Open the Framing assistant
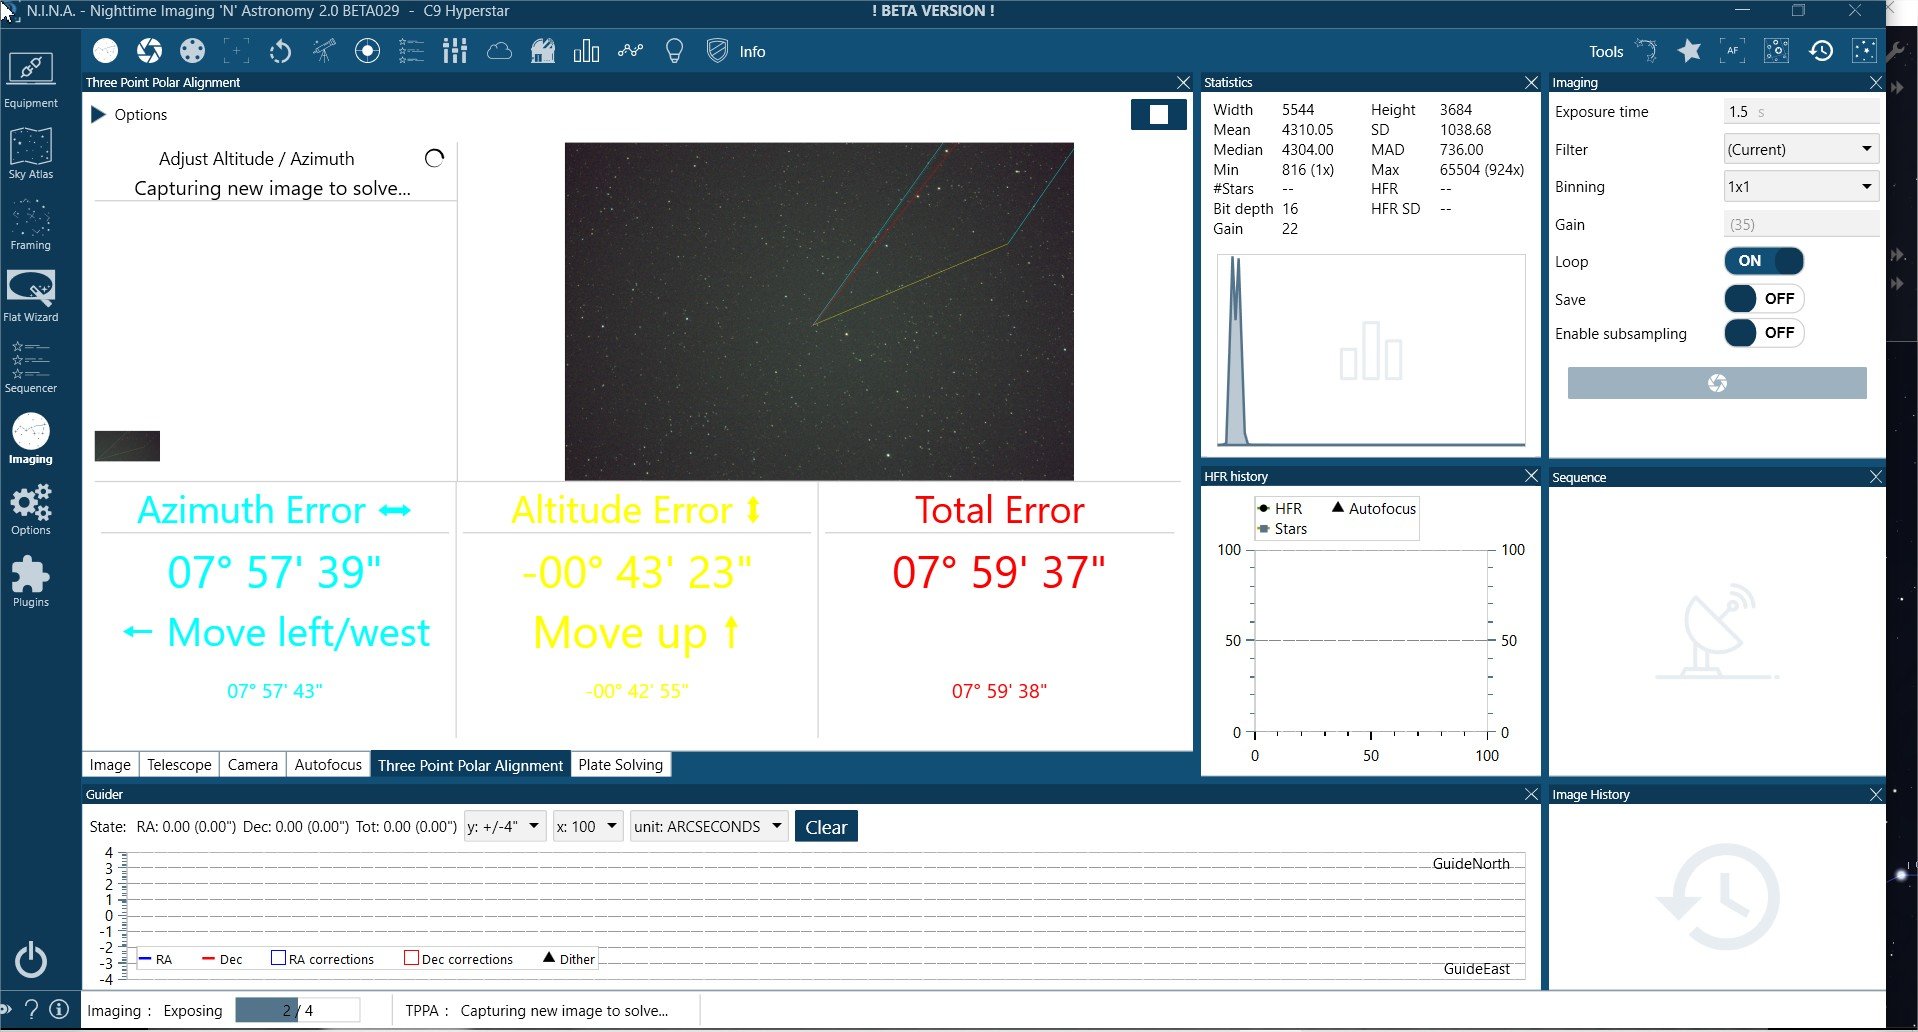Viewport: 1918px width, 1032px height. point(31,225)
